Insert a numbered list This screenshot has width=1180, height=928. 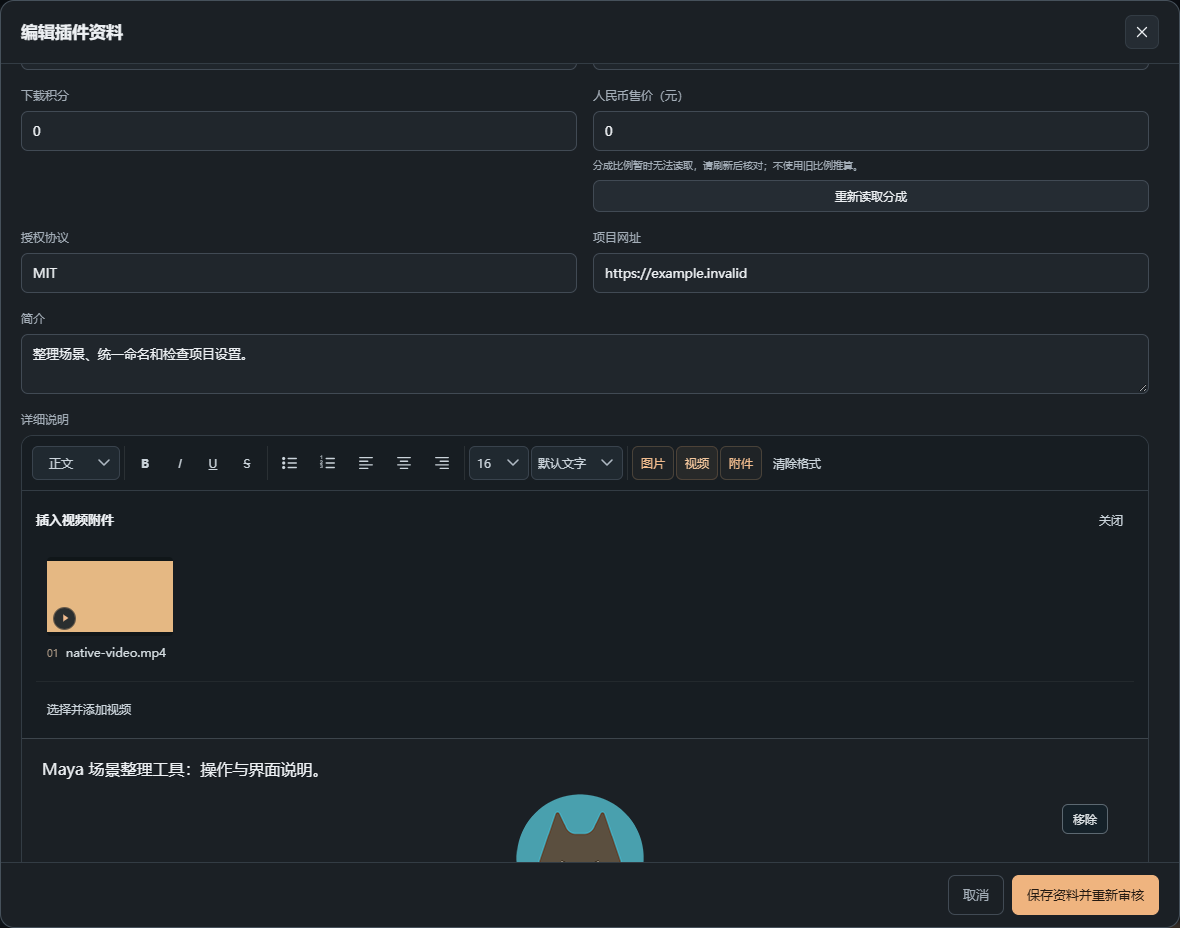[327, 464]
